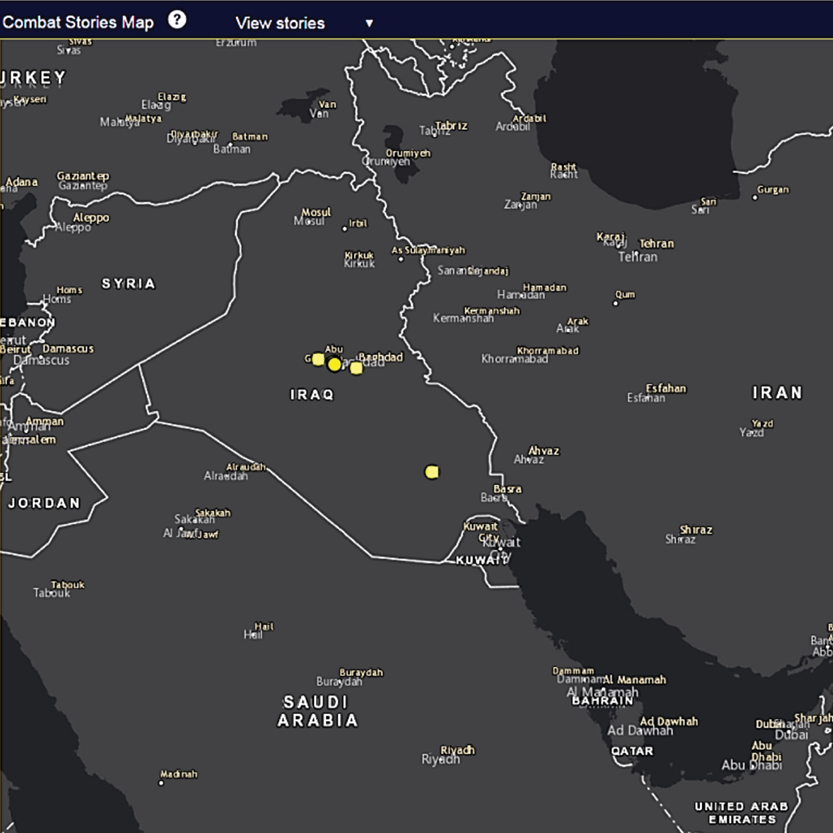Select the IRAN country label
Image resolution: width=833 pixels, height=833 pixels.
coord(777,393)
